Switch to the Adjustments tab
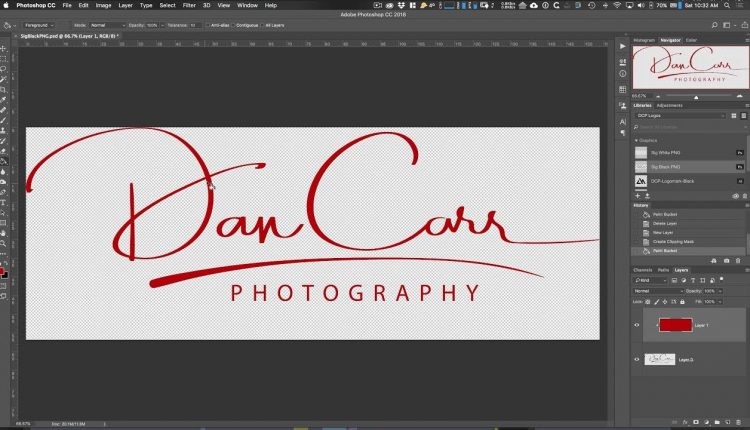750x430 pixels. [x=670, y=106]
